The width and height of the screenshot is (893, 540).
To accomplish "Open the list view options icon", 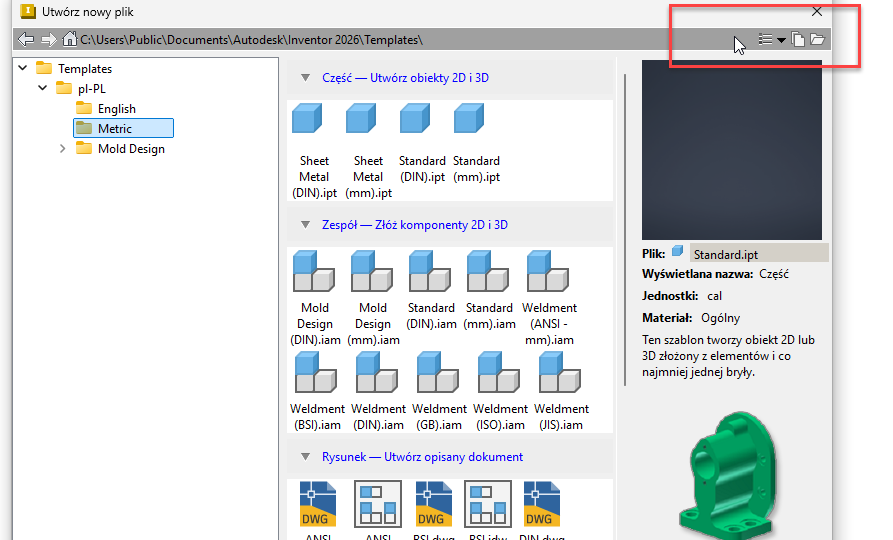I will coord(765,39).
